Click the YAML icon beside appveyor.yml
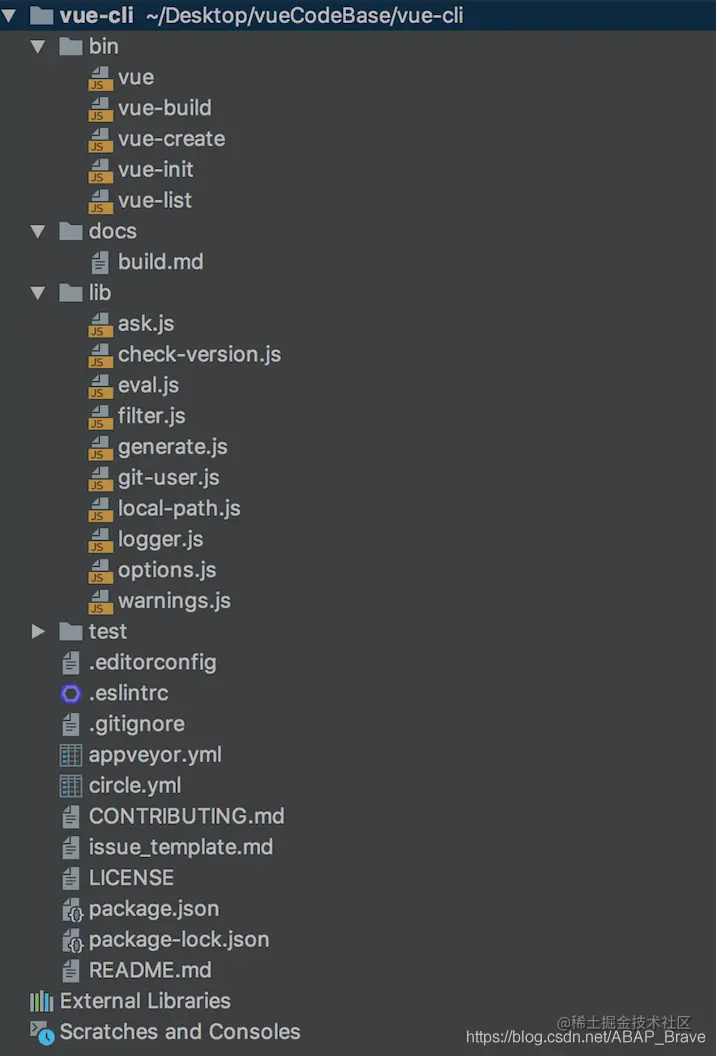Image resolution: width=716 pixels, height=1056 pixels. tap(71, 755)
